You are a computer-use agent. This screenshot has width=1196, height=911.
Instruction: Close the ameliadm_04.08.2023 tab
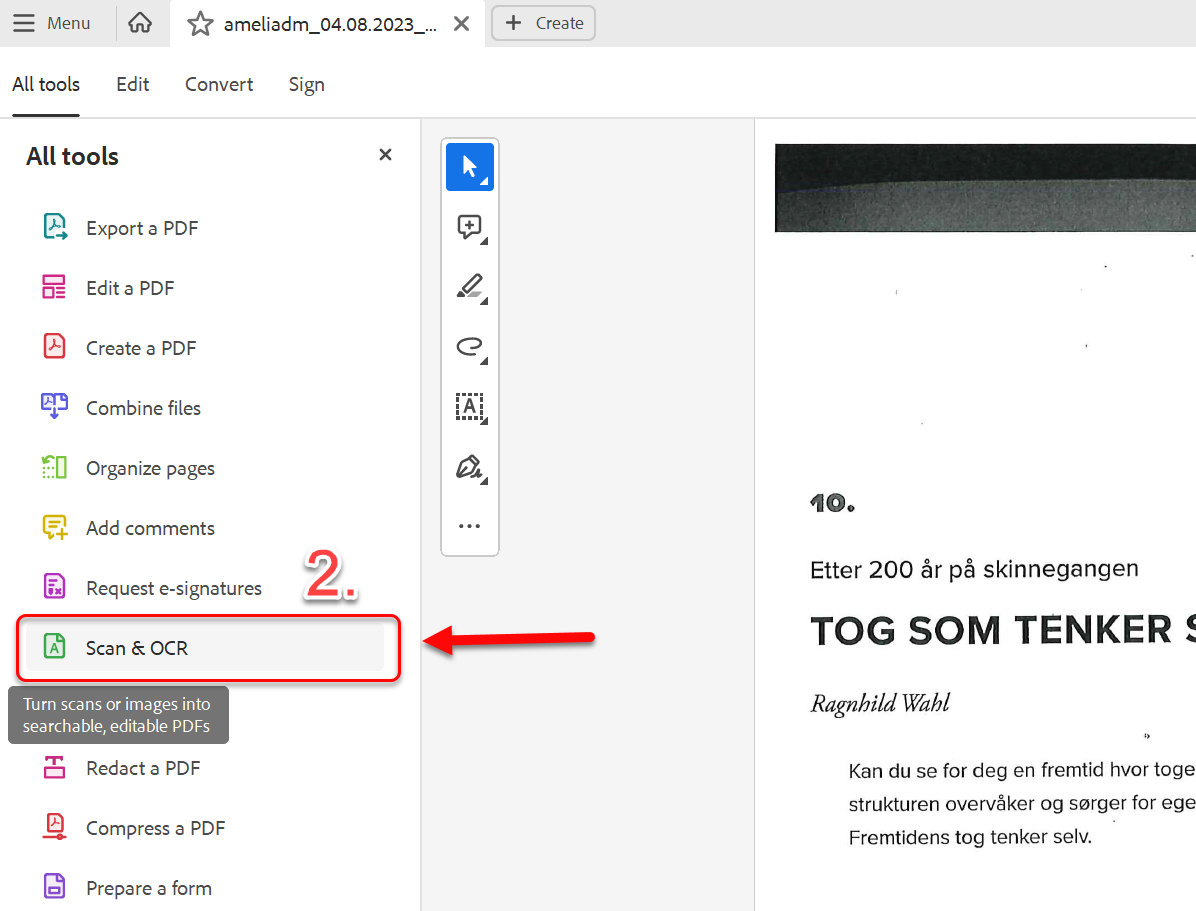(461, 24)
